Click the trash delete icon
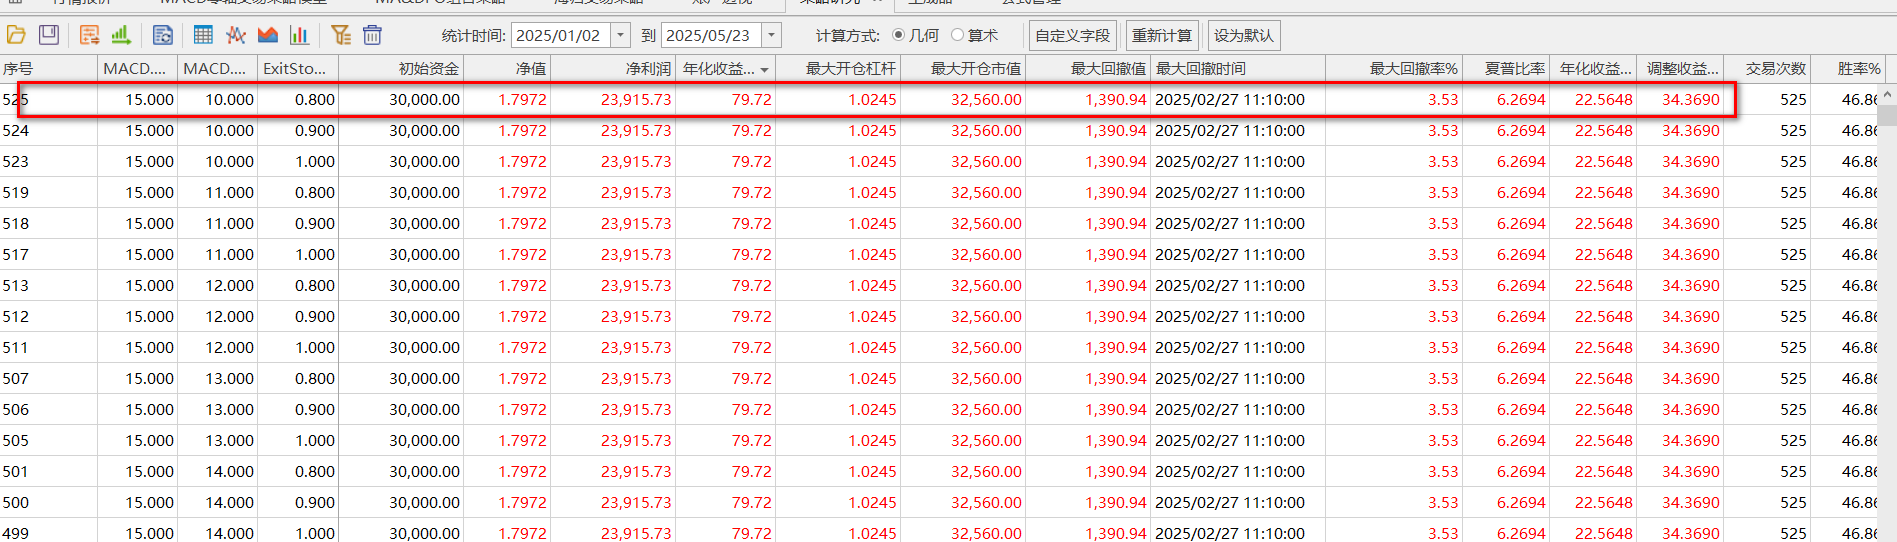Image resolution: width=1897 pixels, height=542 pixels. click(x=372, y=35)
